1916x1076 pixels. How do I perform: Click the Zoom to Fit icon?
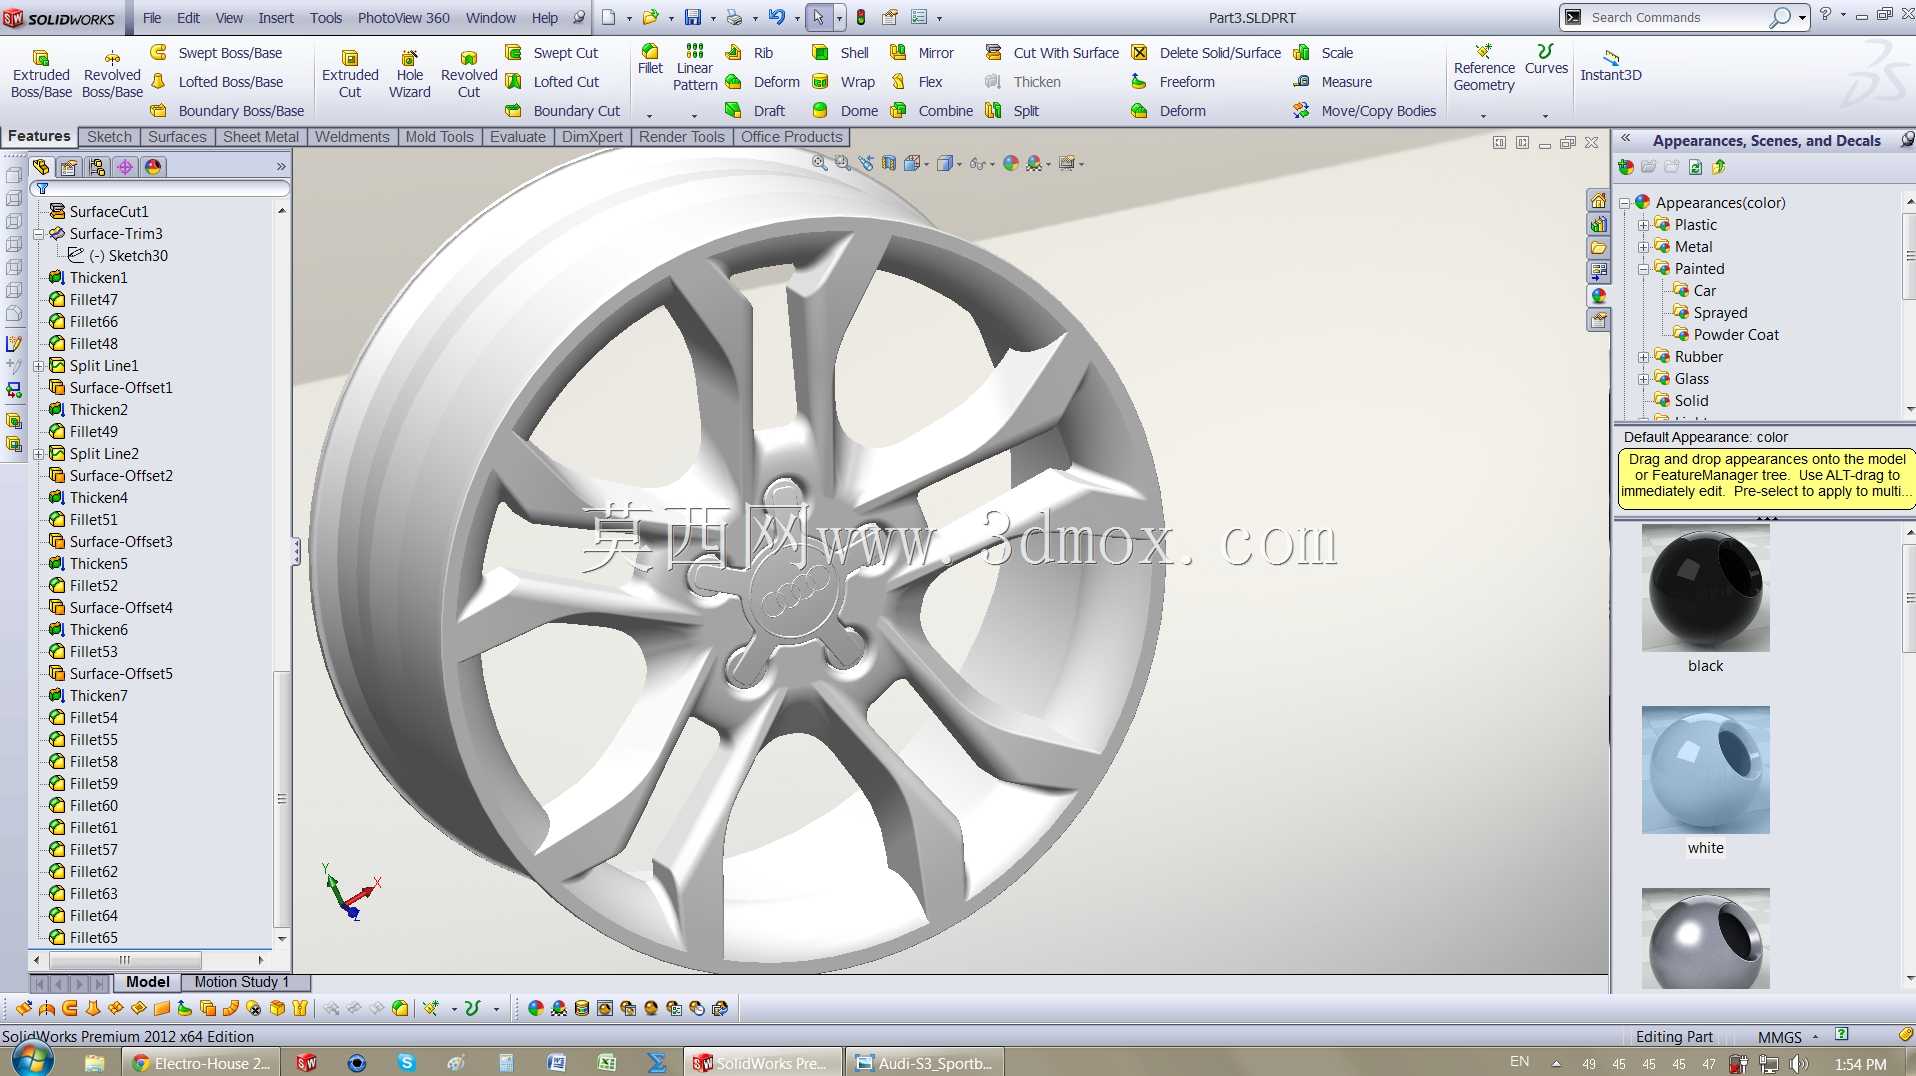pos(820,163)
